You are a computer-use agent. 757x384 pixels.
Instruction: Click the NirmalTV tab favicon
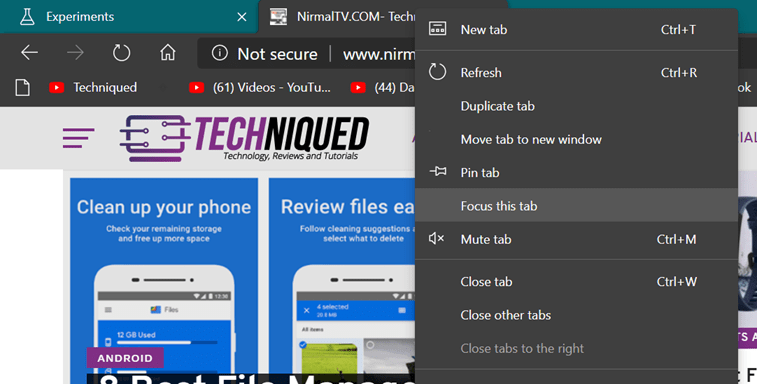click(279, 17)
